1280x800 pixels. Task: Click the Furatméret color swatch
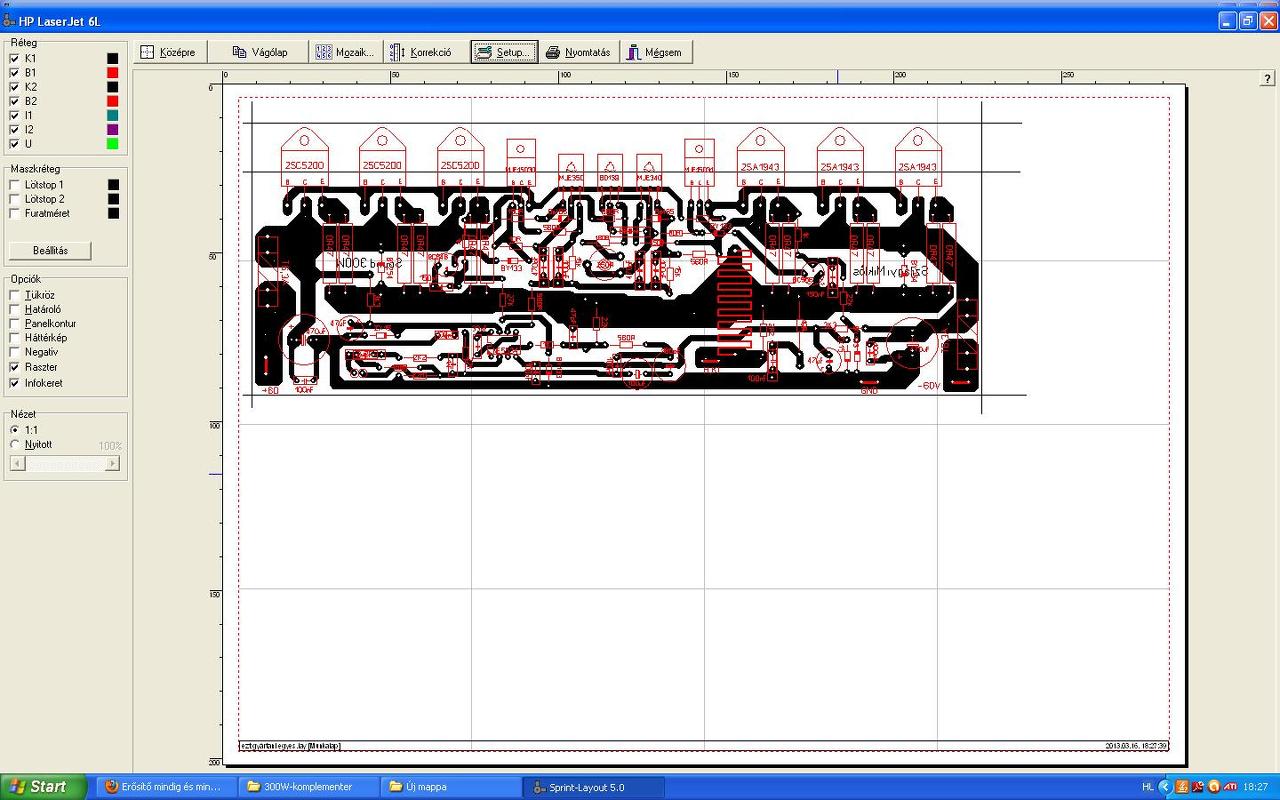click(113, 213)
